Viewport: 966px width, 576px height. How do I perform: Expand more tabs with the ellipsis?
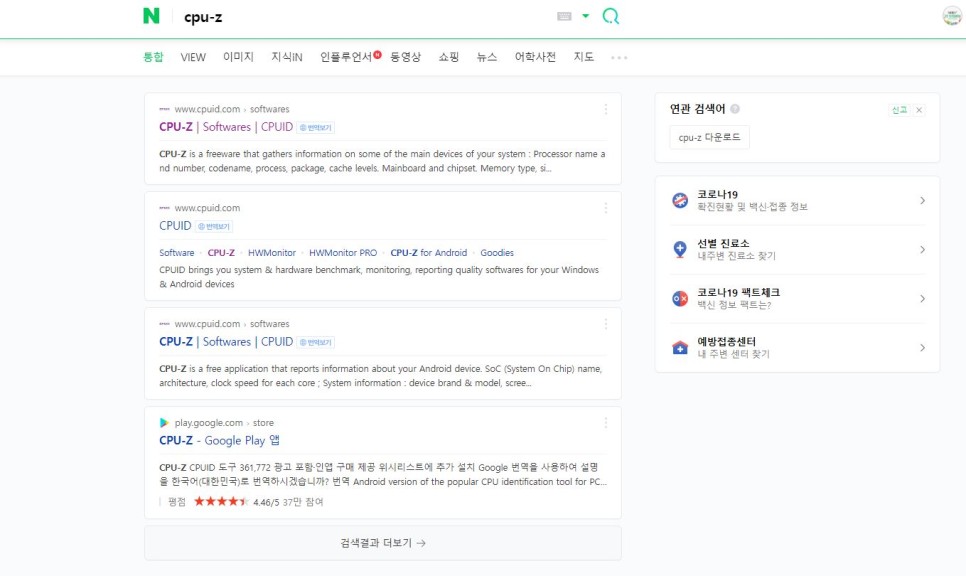(619, 57)
